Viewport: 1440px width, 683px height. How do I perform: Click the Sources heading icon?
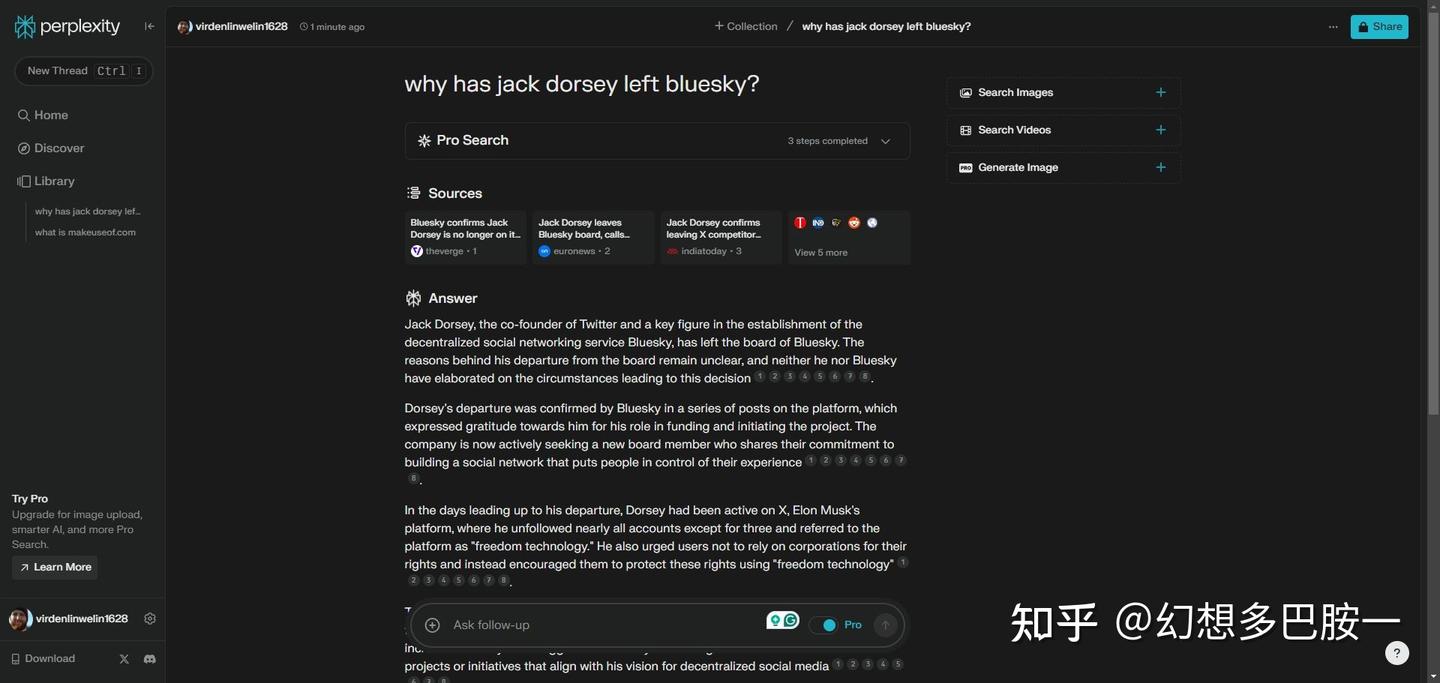click(413, 193)
